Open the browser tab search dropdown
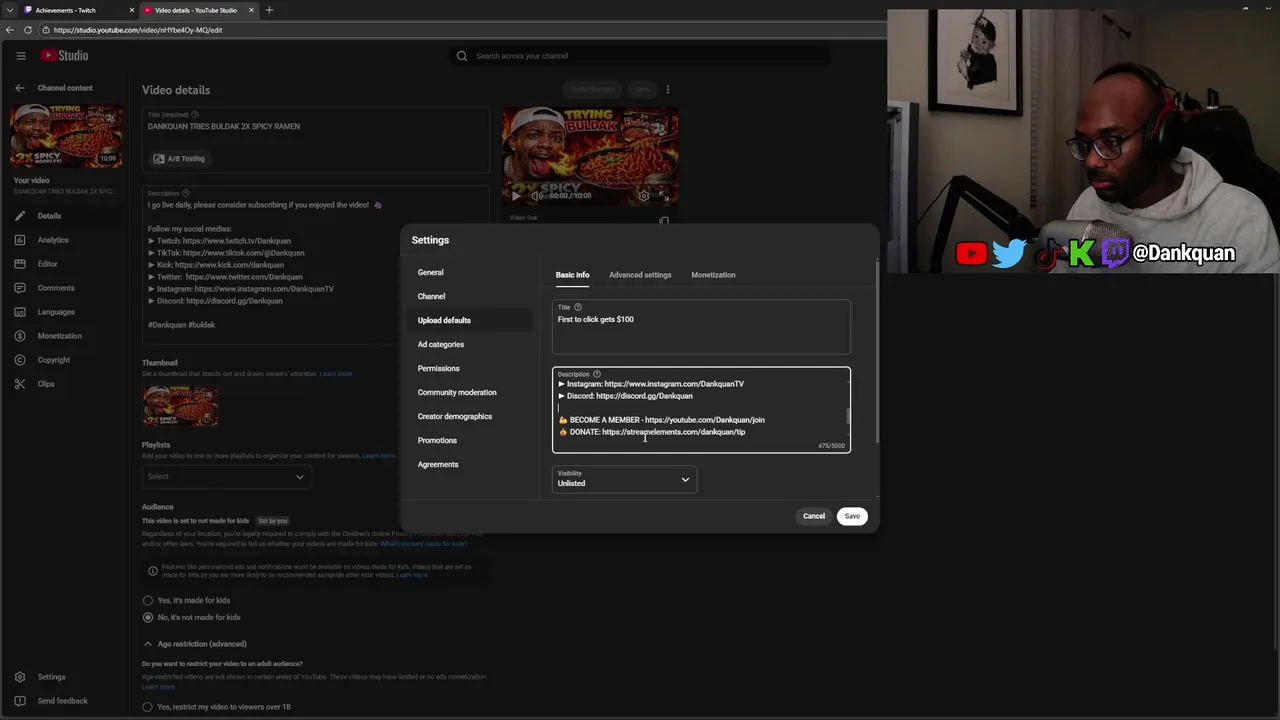This screenshot has height=720, width=1280. (x=10, y=10)
